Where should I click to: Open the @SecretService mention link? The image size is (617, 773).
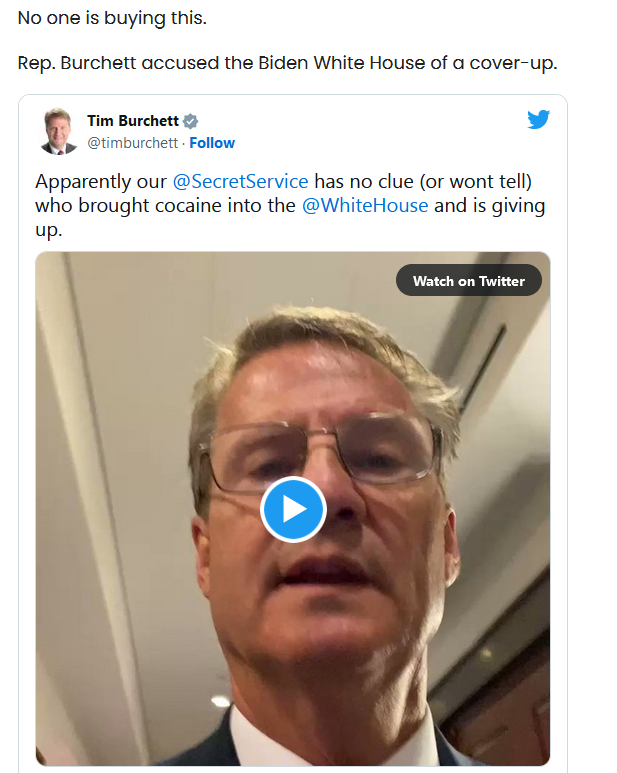240,181
